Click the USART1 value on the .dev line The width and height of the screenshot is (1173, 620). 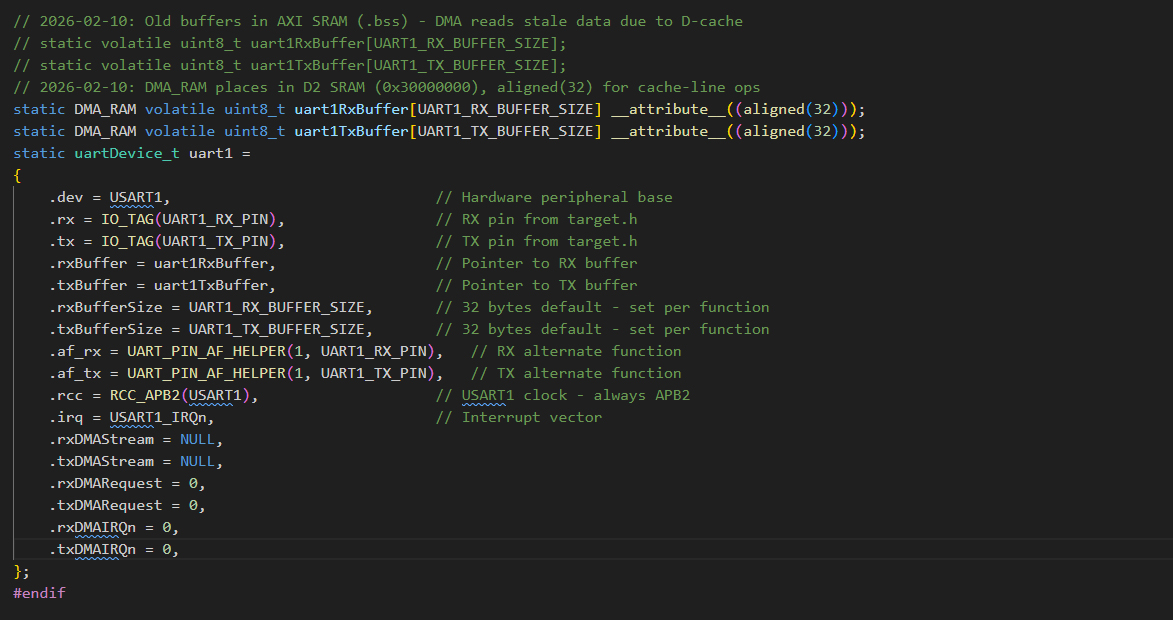(x=140, y=197)
